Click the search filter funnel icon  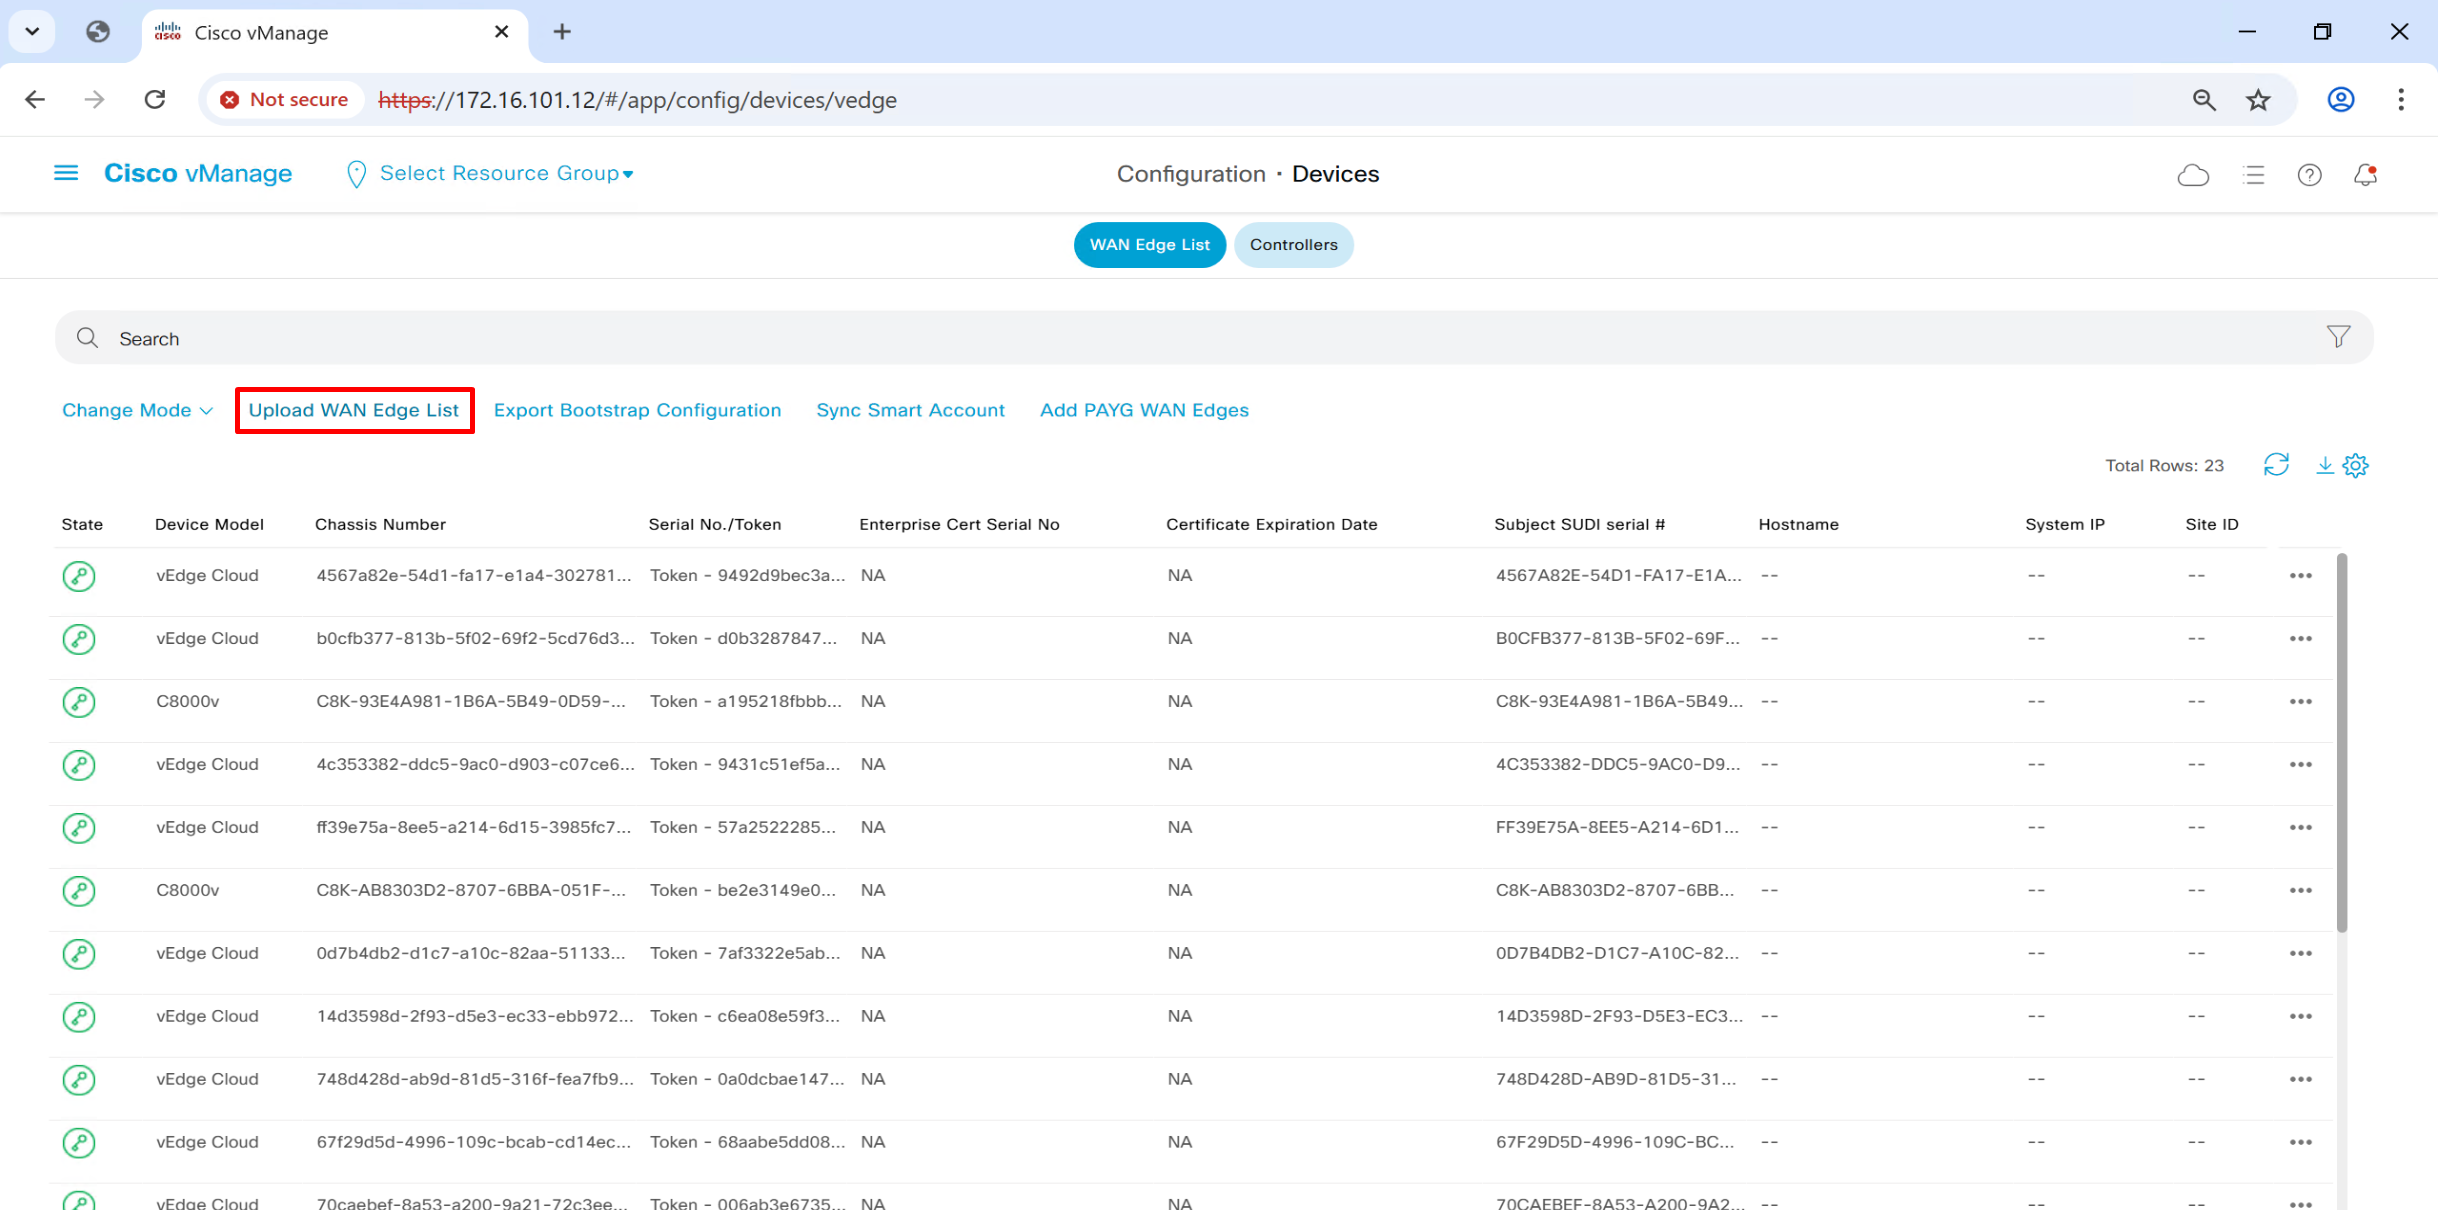click(x=2338, y=337)
